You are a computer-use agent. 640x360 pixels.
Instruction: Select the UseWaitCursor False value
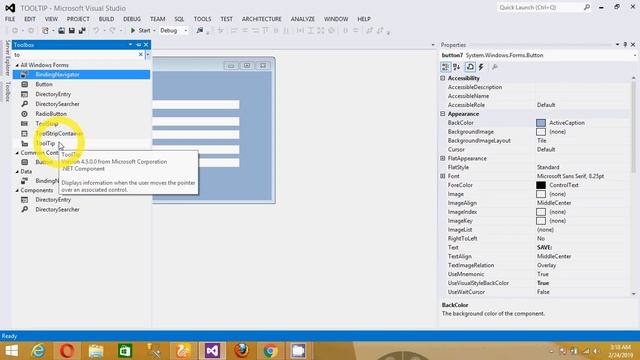pos(543,292)
